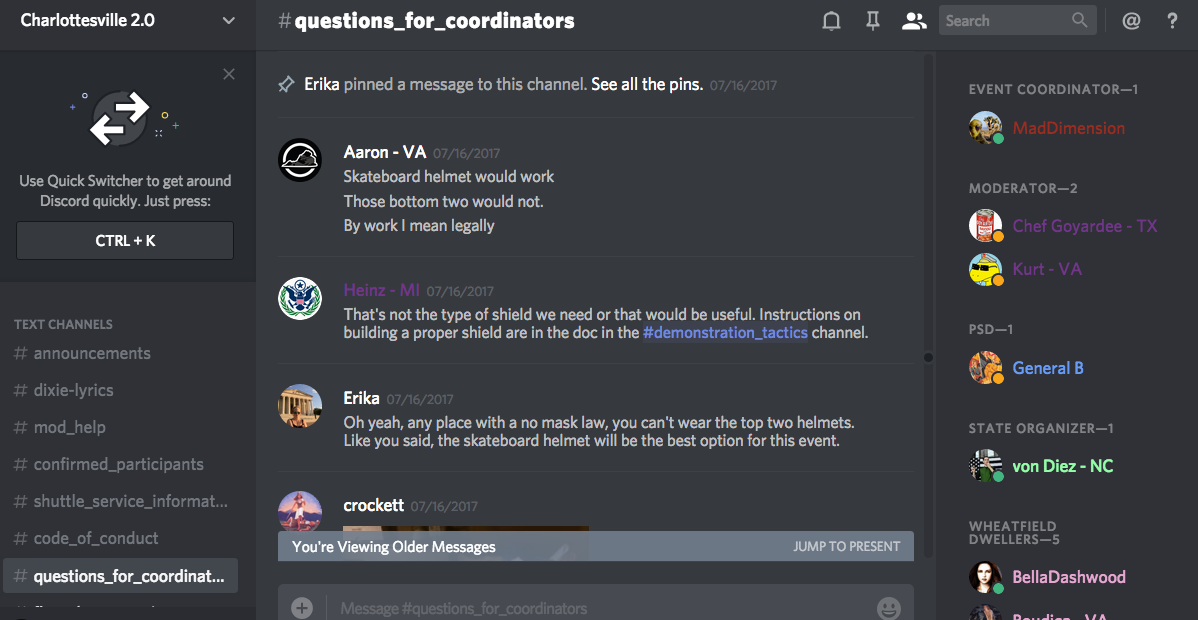
Task: Click the See all the pins link
Action: pos(647,85)
